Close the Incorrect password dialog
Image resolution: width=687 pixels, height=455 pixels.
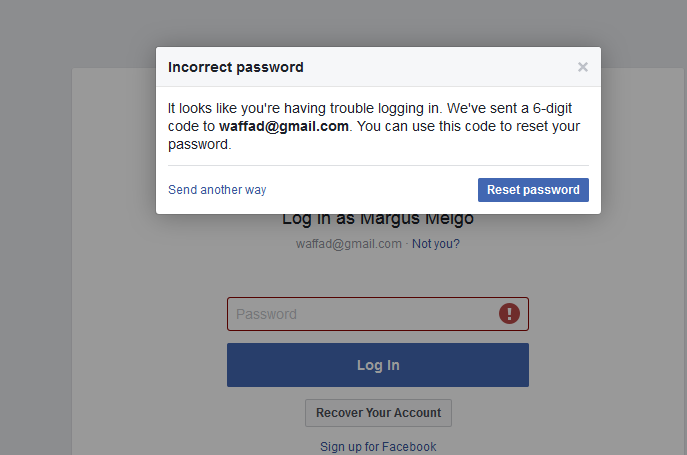pyautogui.click(x=582, y=67)
